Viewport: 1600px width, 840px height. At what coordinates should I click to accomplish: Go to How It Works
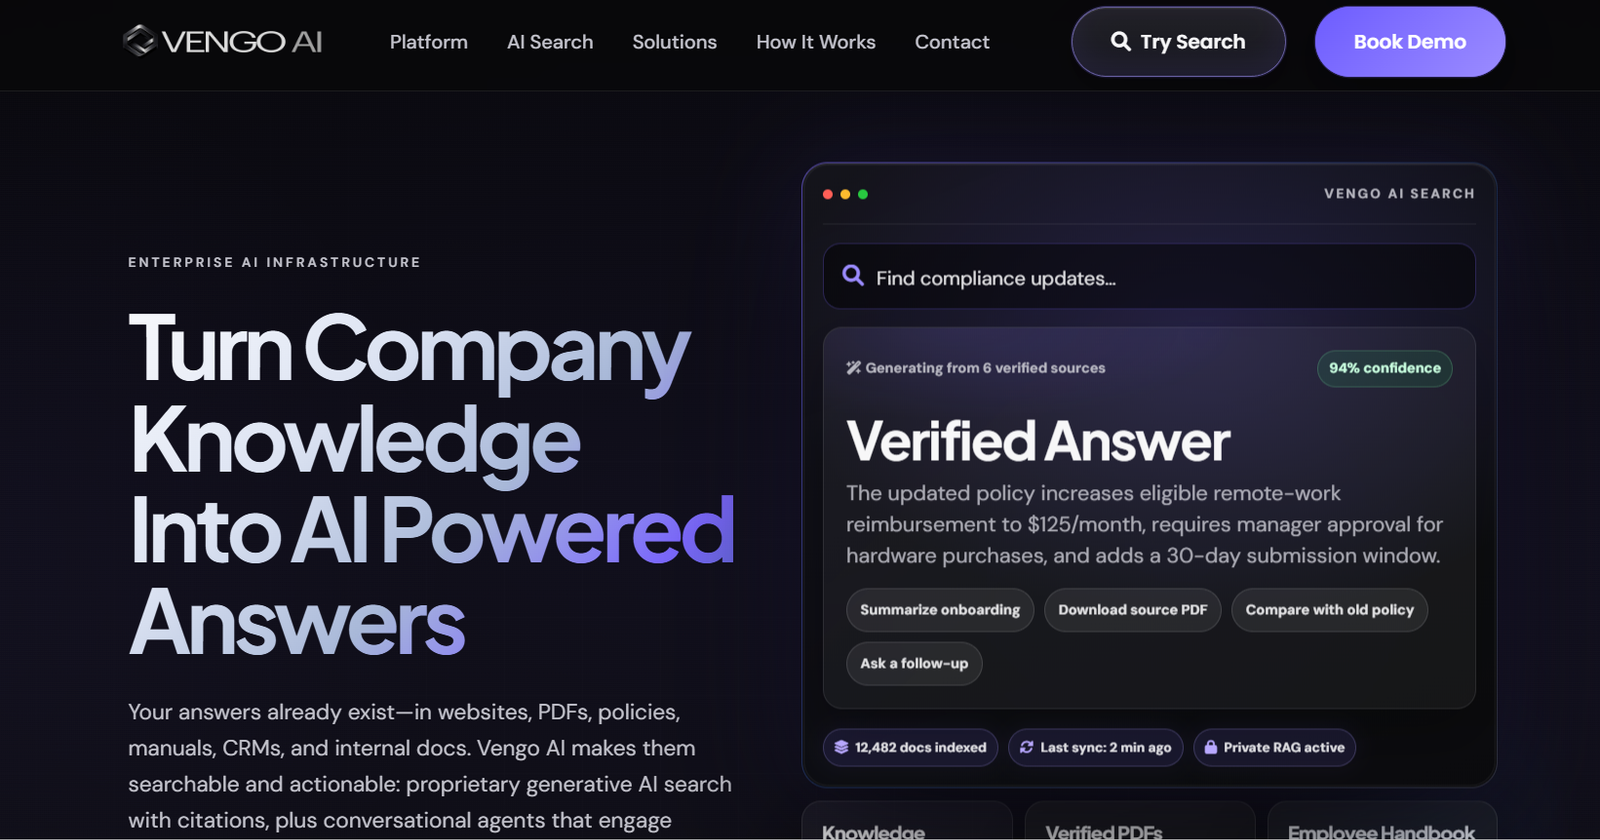(x=816, y=42)
